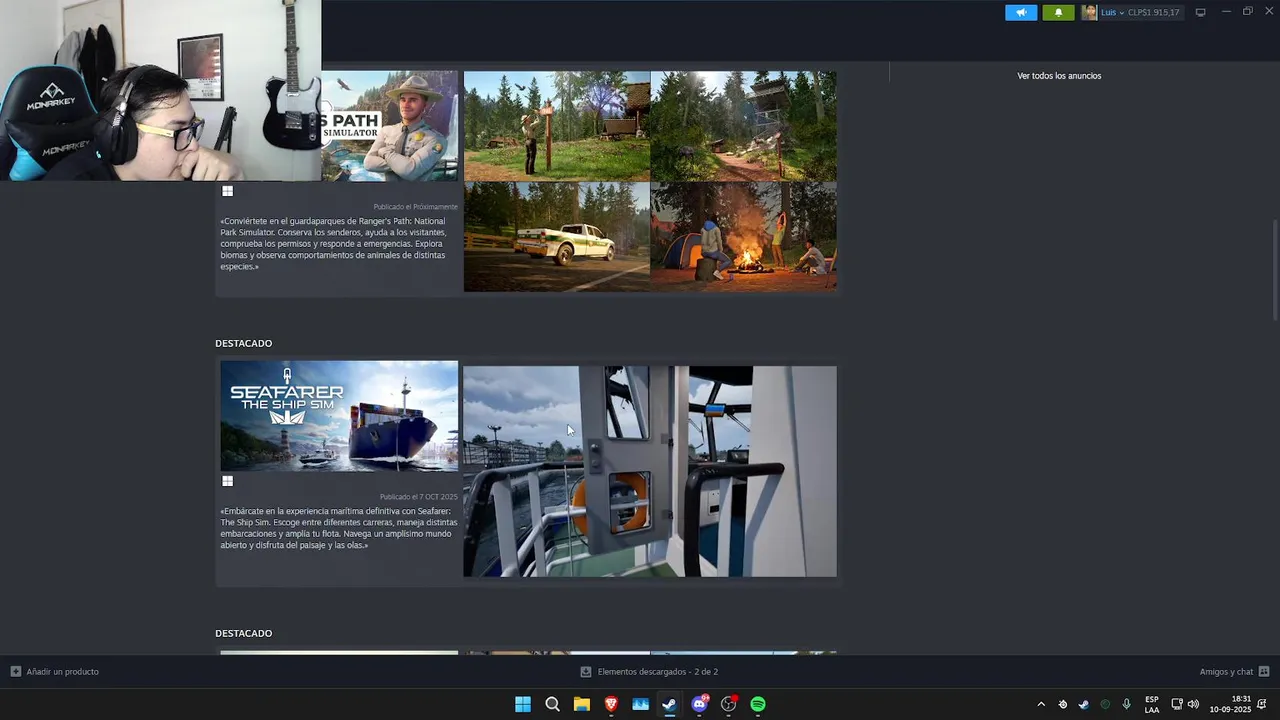Open OBS Studio from taskbar
The image size is (1280, 720).
(728, 704)
